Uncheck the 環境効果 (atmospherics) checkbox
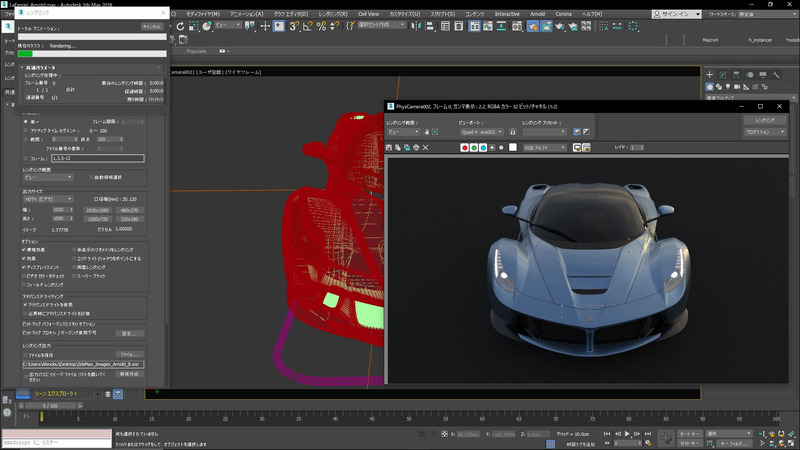Image resolution: width=800 pixels, height=450 pixels. pos(24,249)
